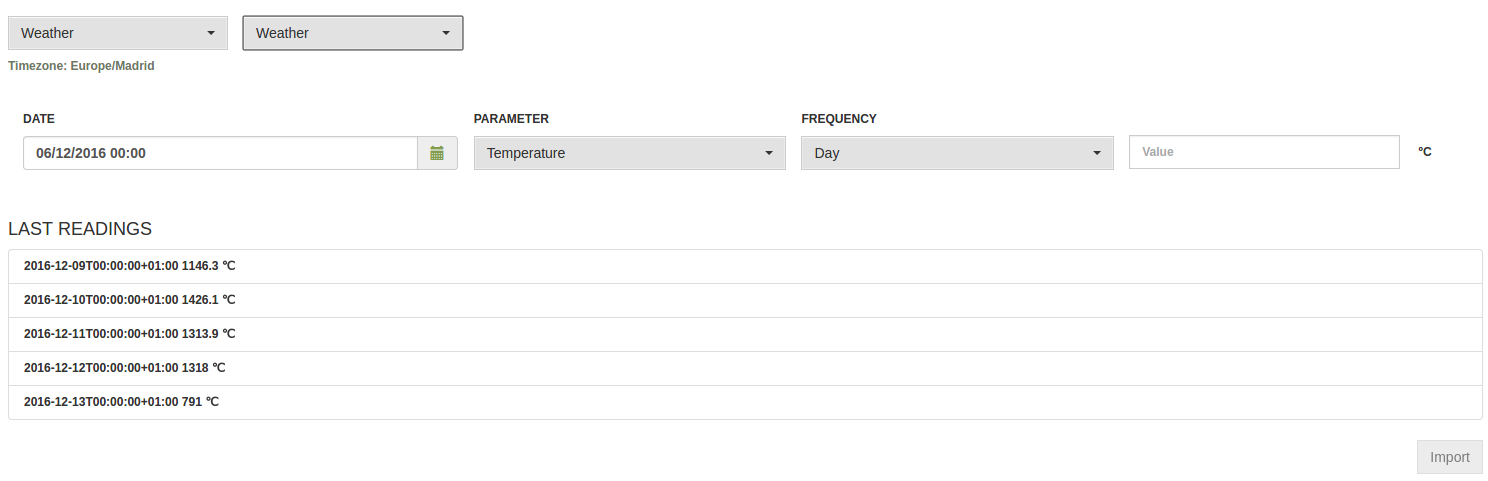Focus the Value input field
The height and width of the screenshot is (481, 1488).
pos(1263,152)
